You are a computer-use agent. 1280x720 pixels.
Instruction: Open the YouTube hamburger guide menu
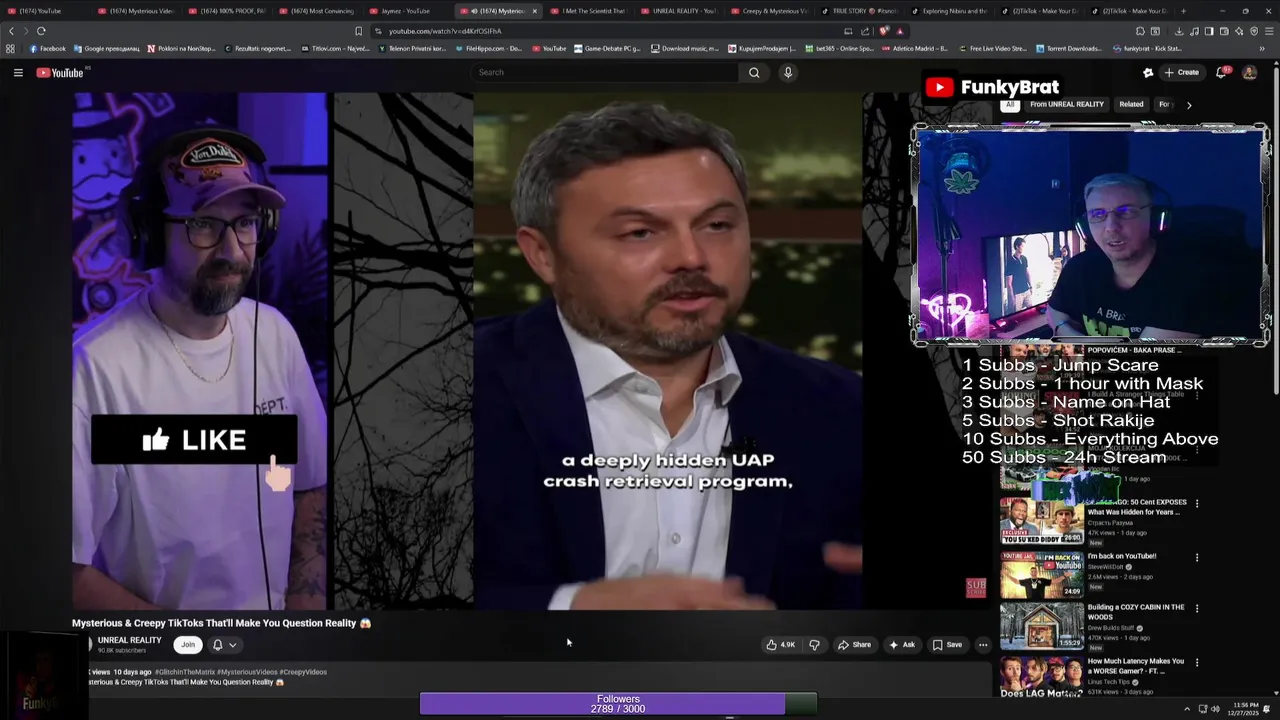(x=18, y=72)
